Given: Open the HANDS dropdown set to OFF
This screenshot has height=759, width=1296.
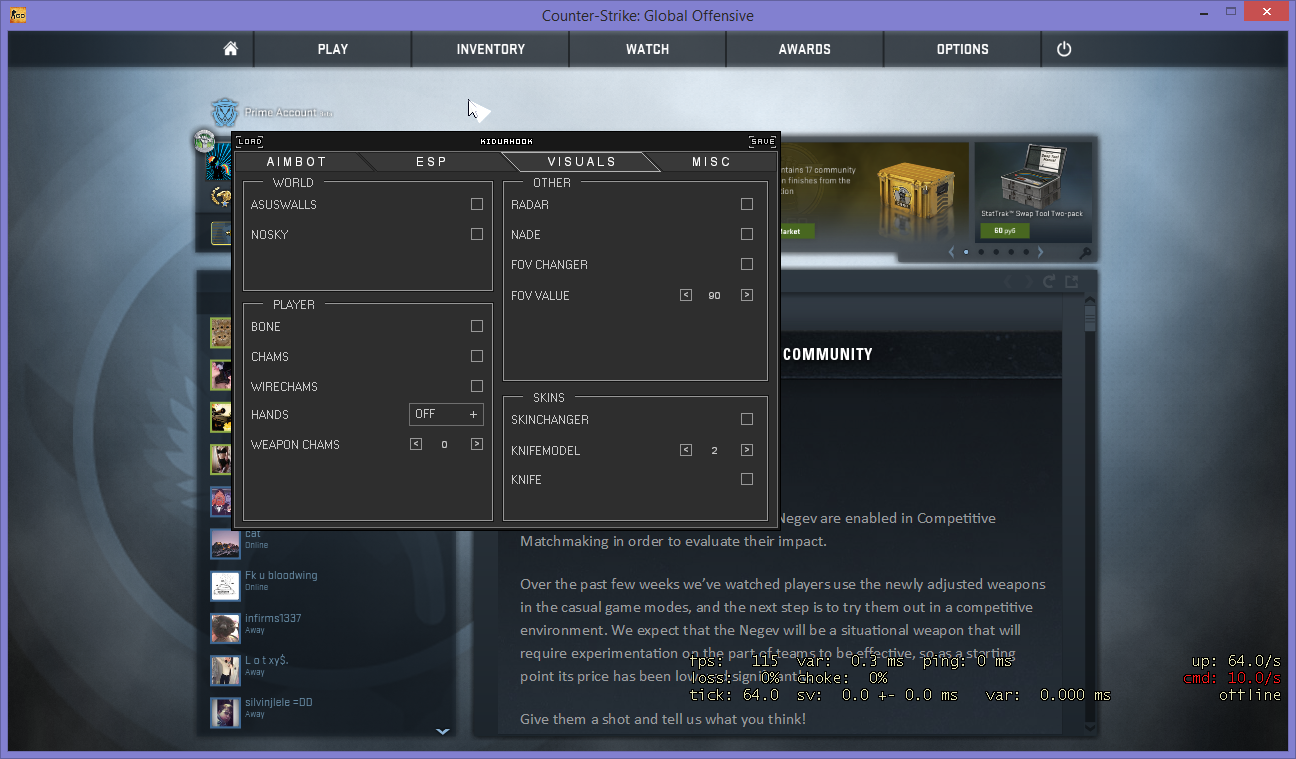Looking at the screenshot, I should 446,414.
